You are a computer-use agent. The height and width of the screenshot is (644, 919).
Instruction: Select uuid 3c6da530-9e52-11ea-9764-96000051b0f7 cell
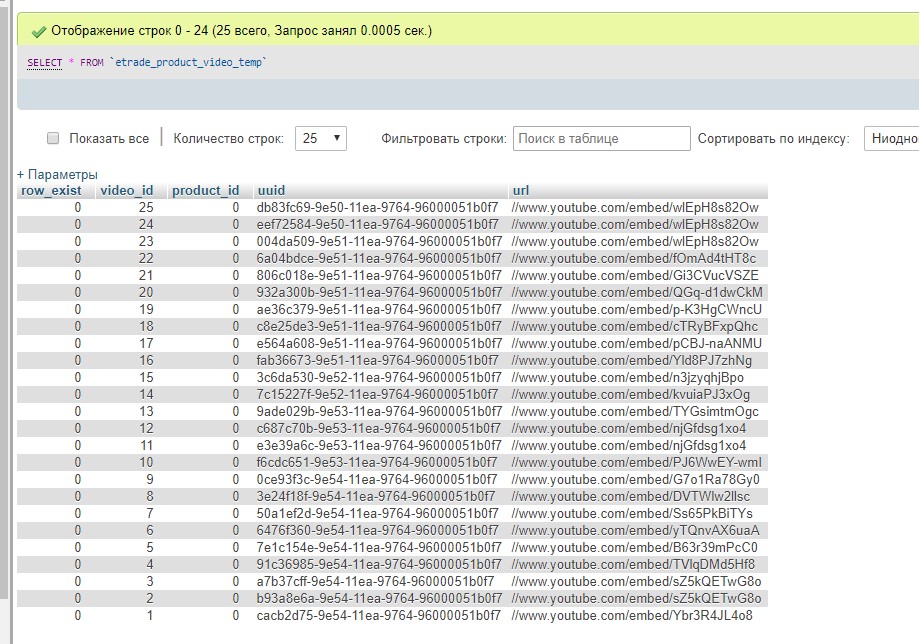tap(379, 377)
